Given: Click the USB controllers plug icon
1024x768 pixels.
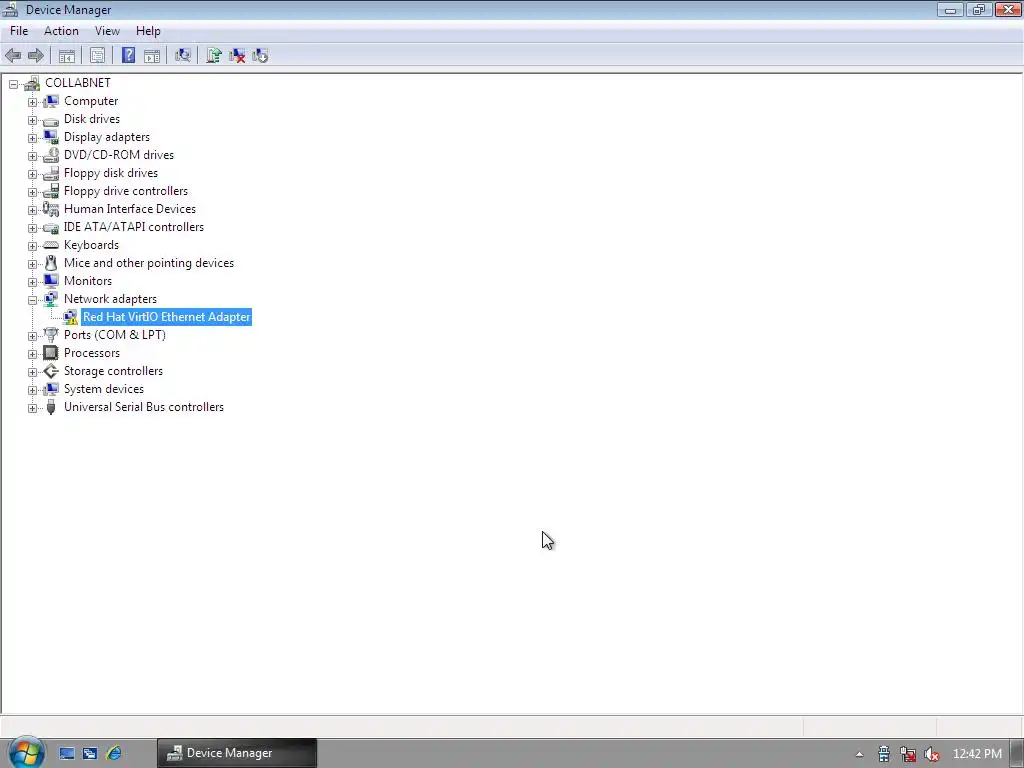Looking at the screenshot, I should coord(51,408).
